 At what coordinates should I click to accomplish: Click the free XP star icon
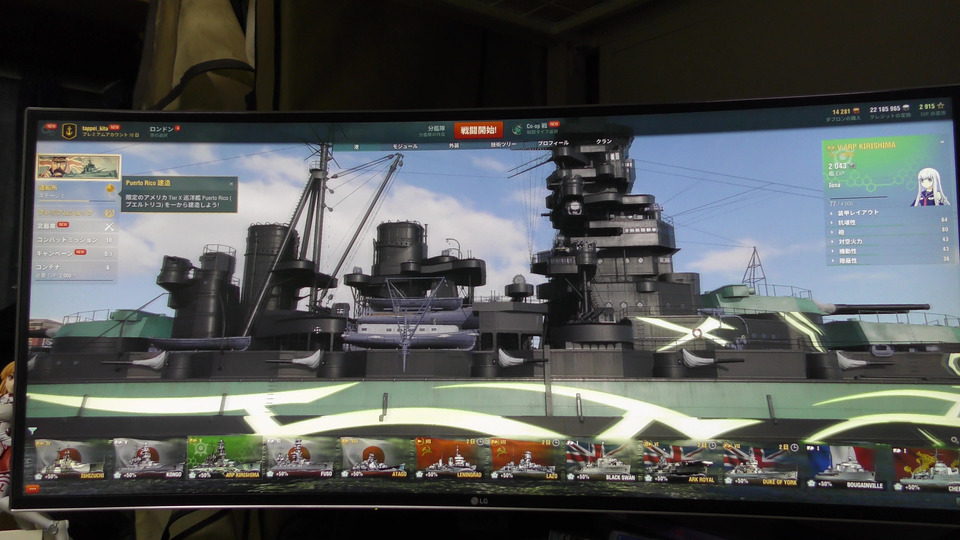point(941,105)
